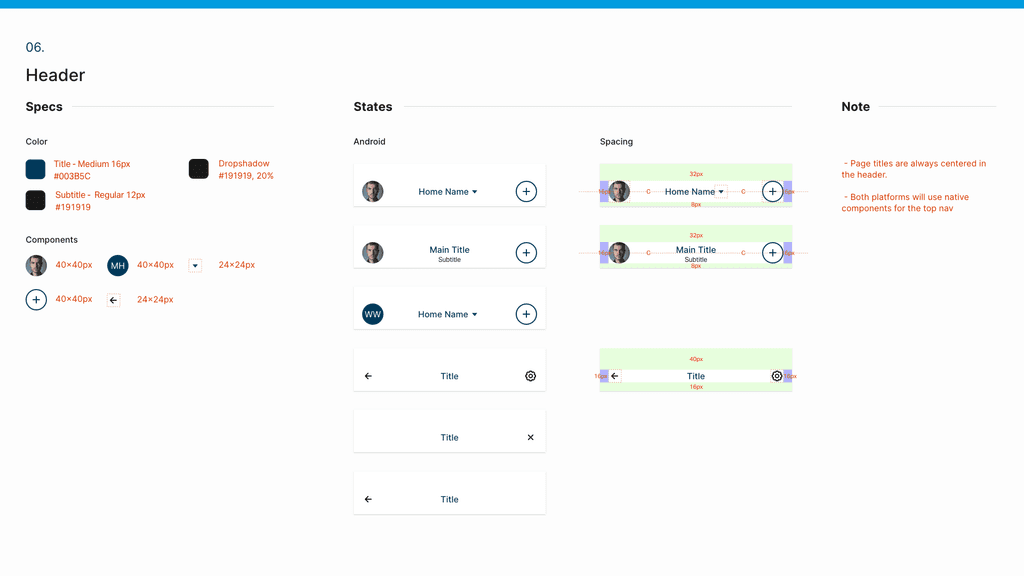Click the plus button in the Android Main Title header

click(x=526, y=253)
